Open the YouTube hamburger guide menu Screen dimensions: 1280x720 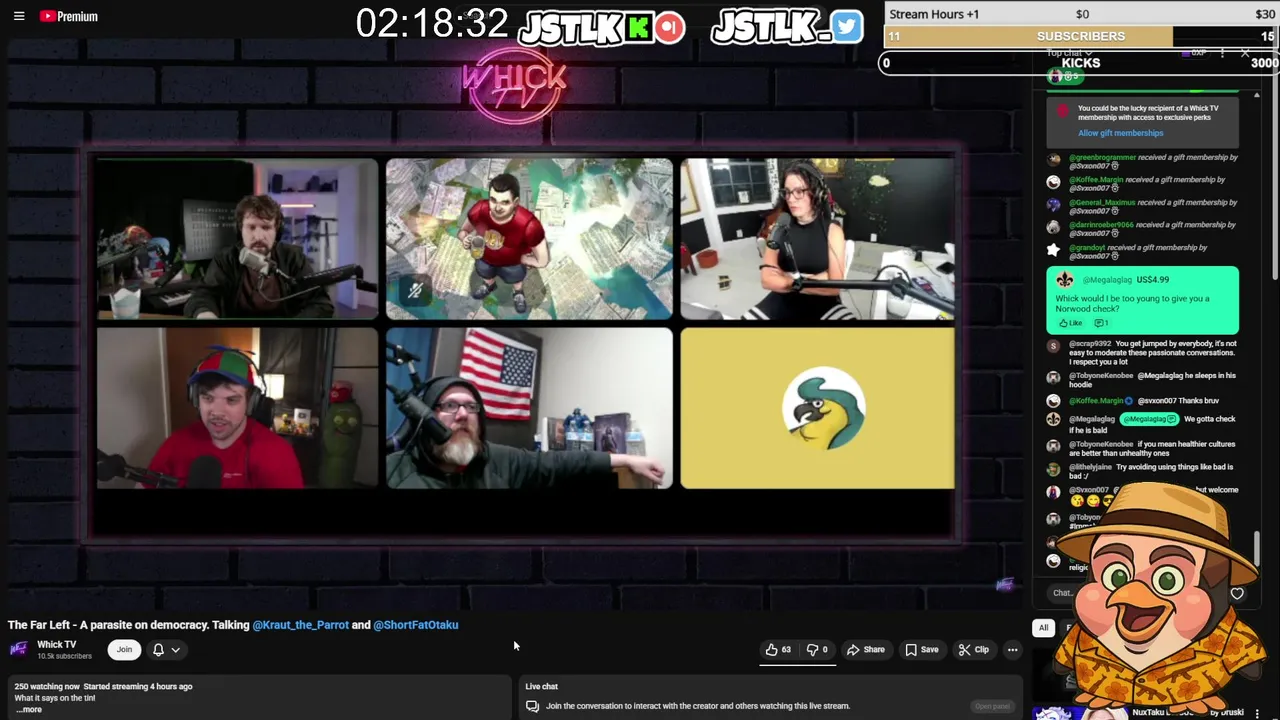click(x=19, y=16)
